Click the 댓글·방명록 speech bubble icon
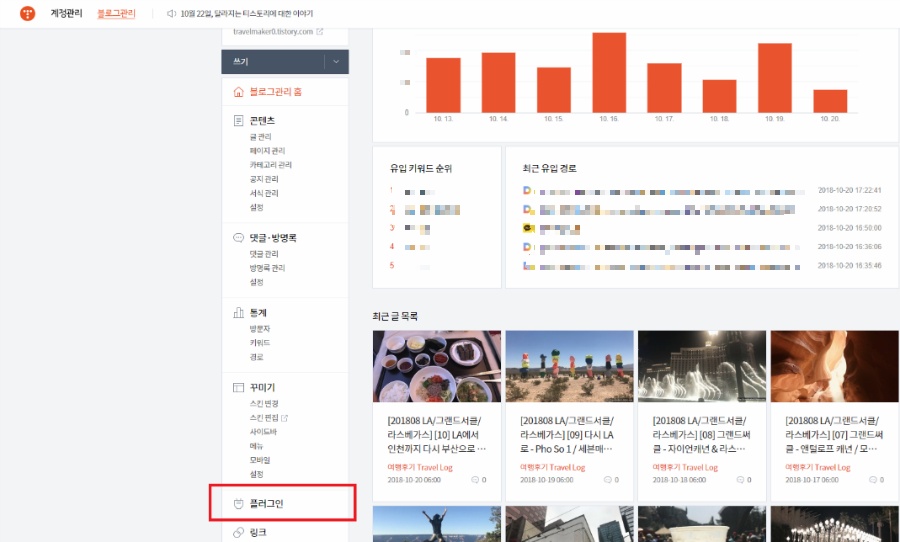This screenshot has width=900, height=542. coord(238,238)
